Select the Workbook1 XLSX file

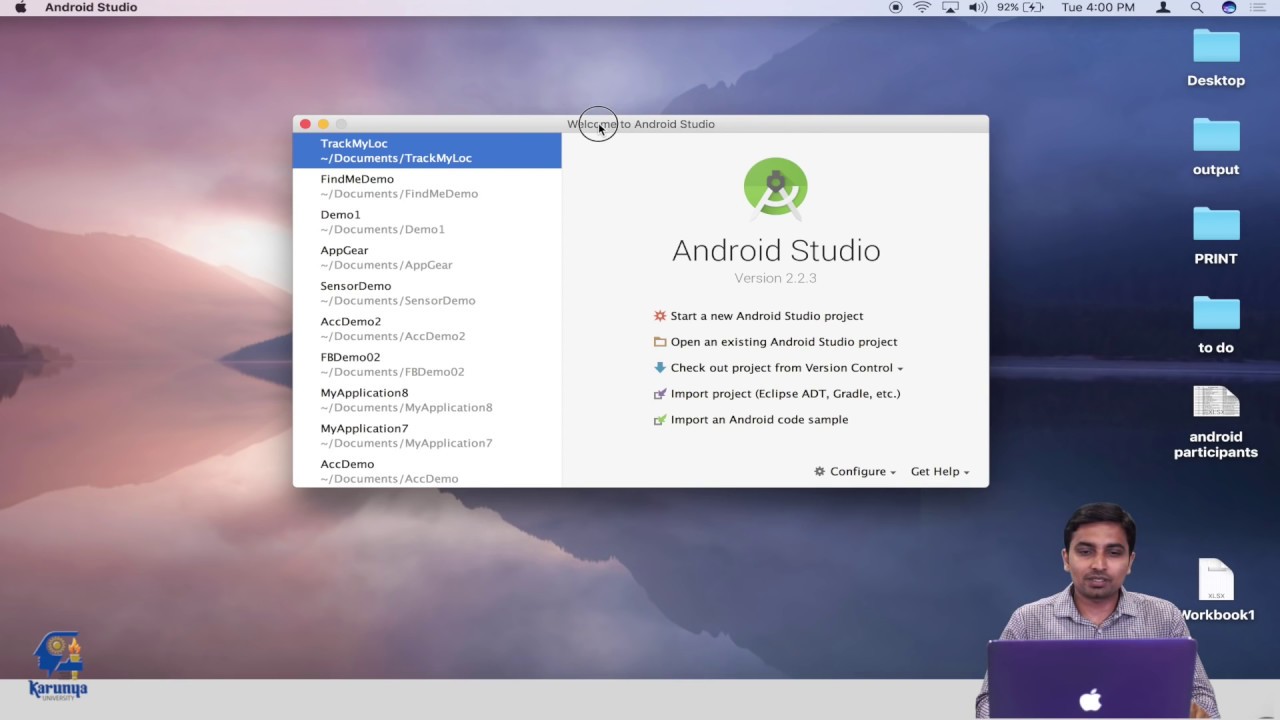(1216, 580)
